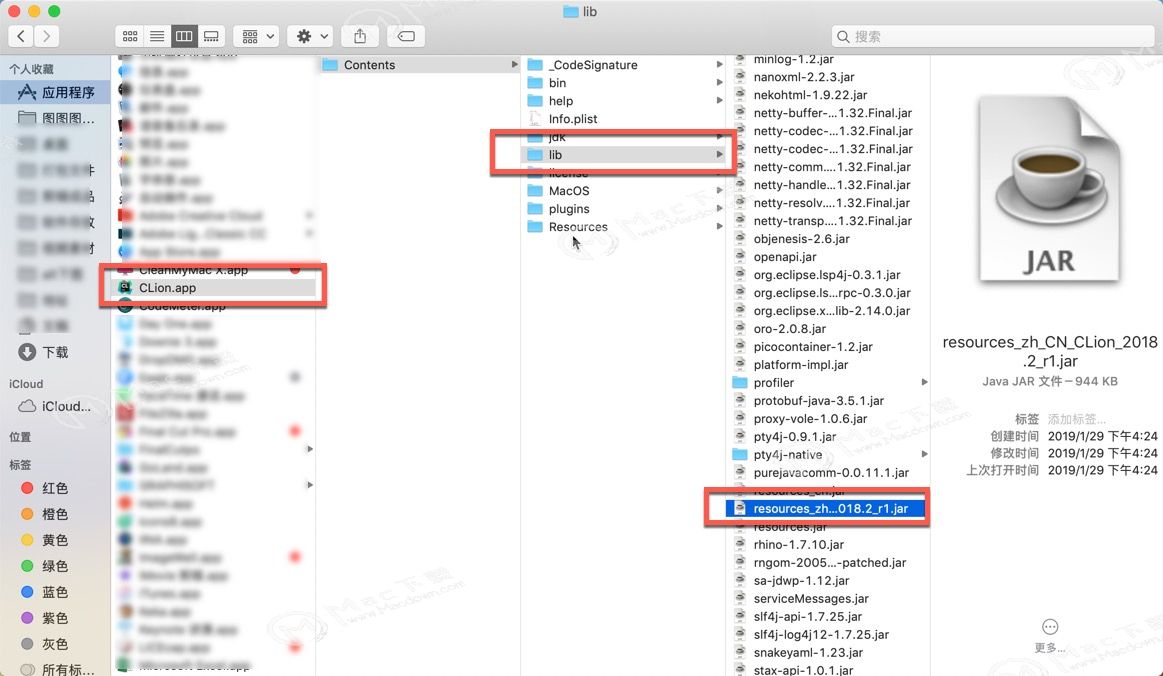Select the Contents folder
The image size is (1163, 676).
click(x=420, y=65)
